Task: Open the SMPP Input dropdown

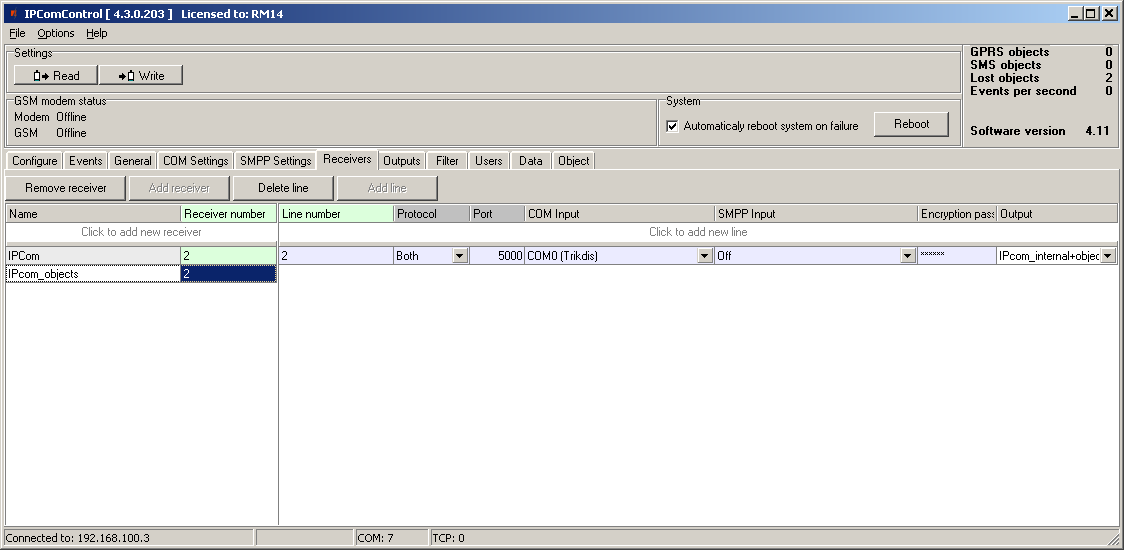Action: pyautogui.click(x=907, y=256)
